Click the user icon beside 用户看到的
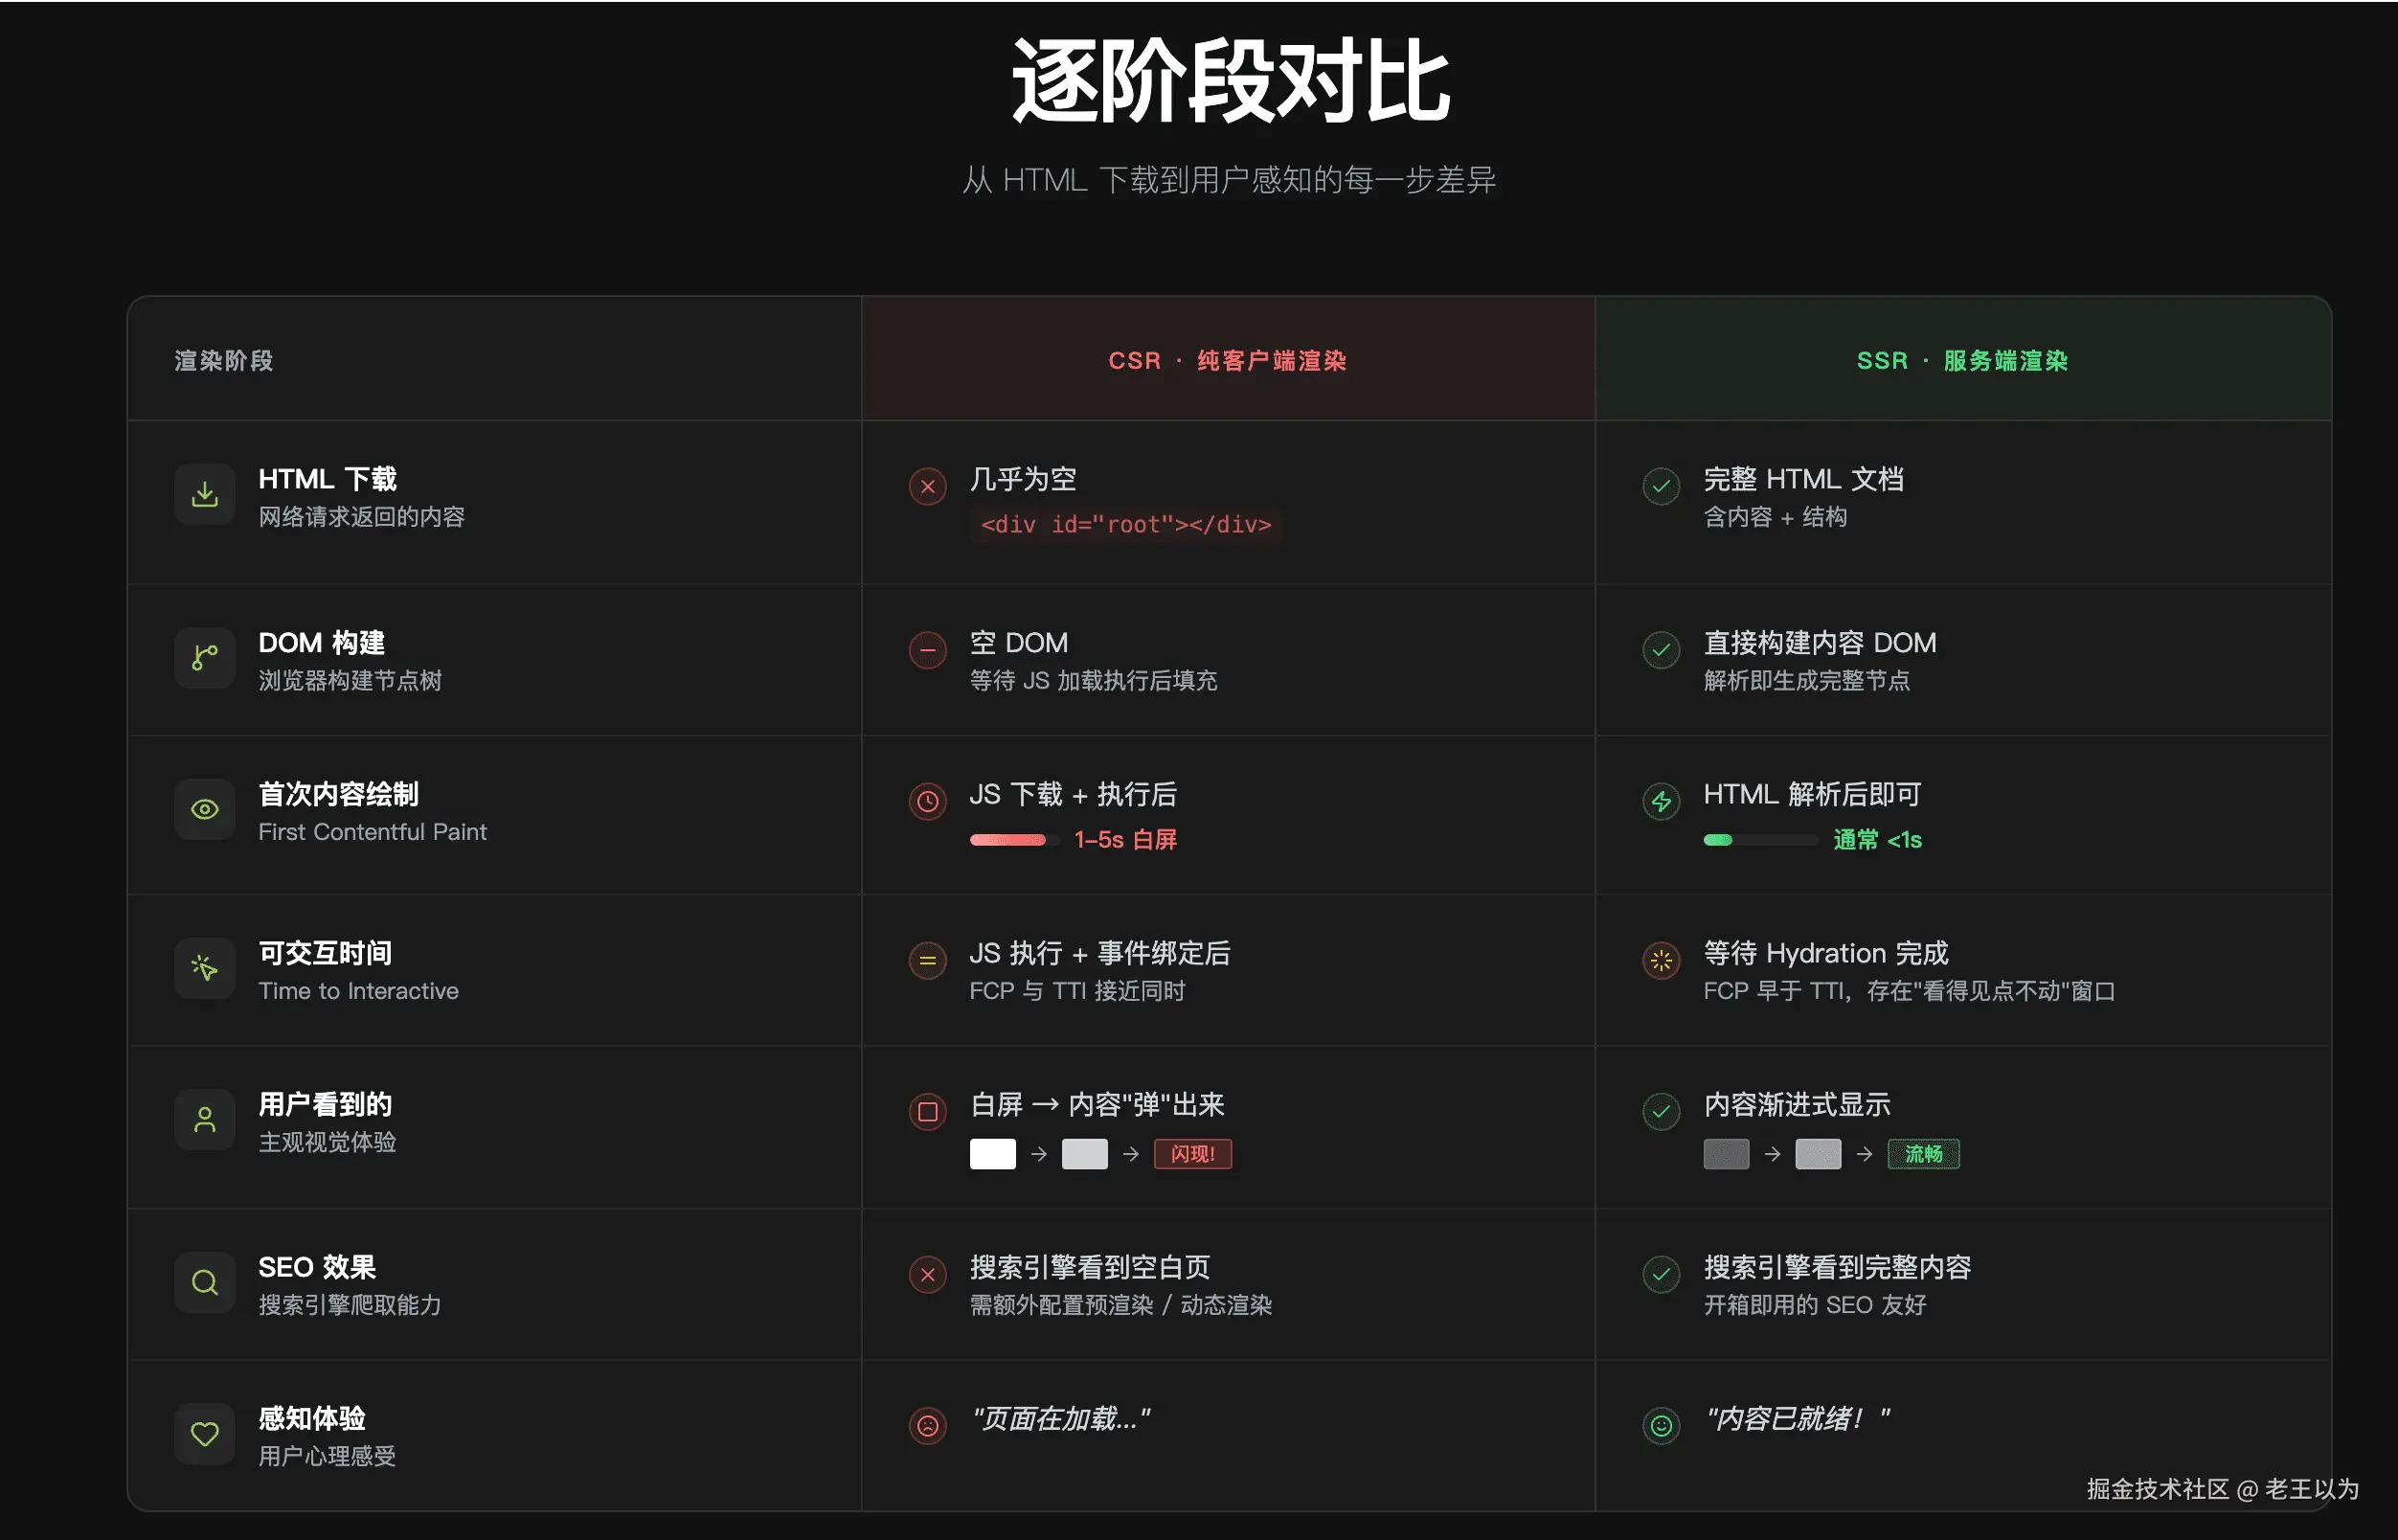The width and height of the screenshot is (2398, 1540). (205, 1119)
